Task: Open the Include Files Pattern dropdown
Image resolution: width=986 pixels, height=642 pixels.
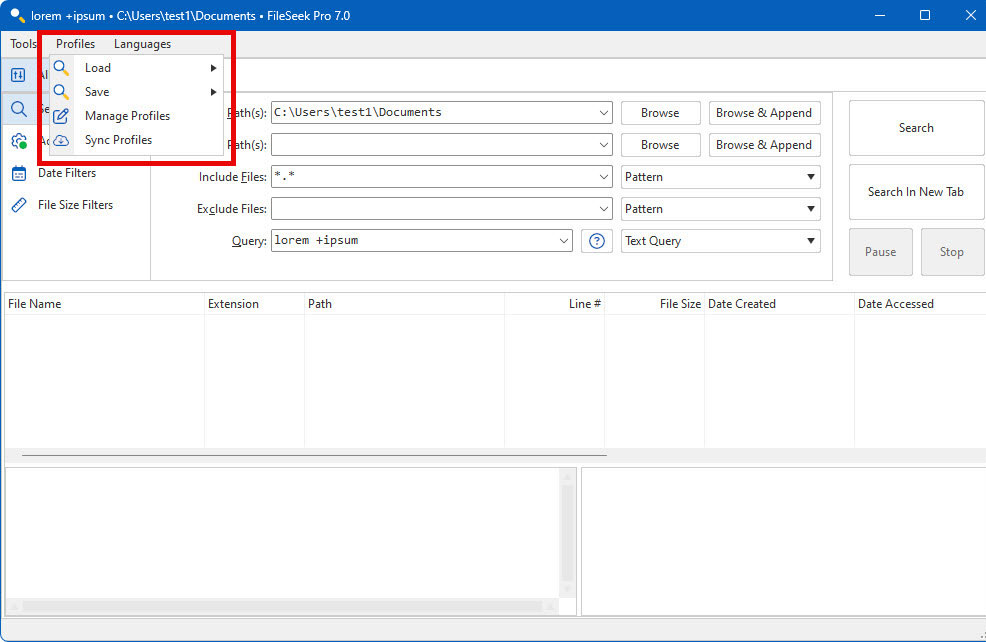Action: tap(721, 177)
